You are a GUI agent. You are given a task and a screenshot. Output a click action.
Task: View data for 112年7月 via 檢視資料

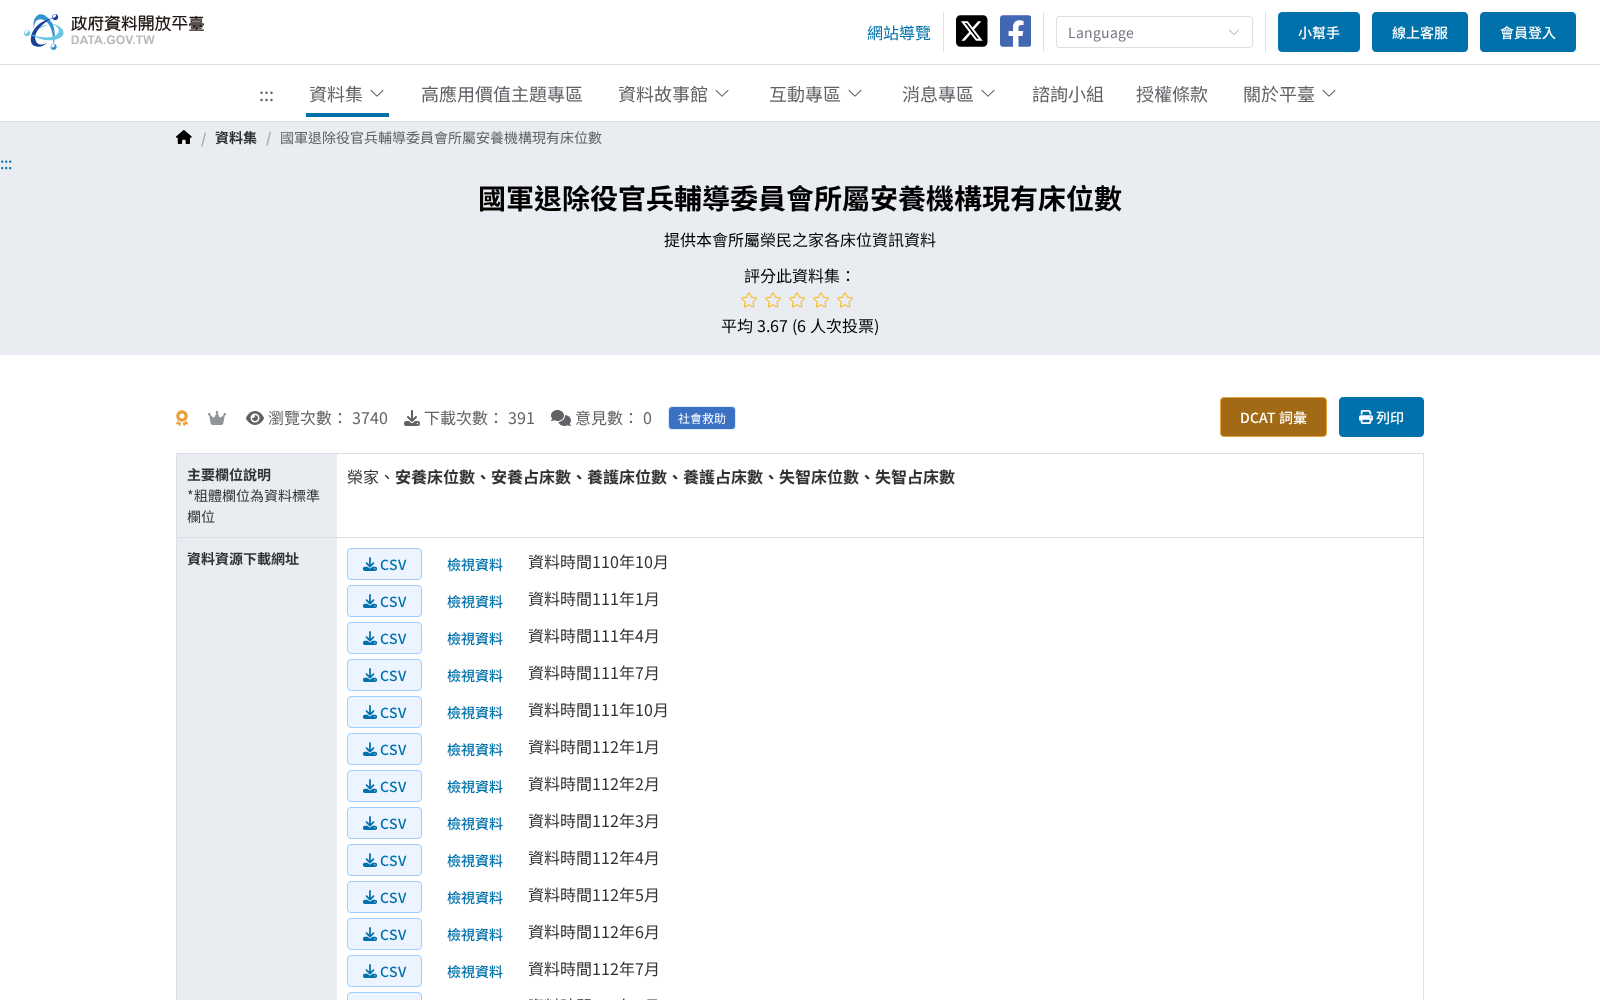click(475, 972)
